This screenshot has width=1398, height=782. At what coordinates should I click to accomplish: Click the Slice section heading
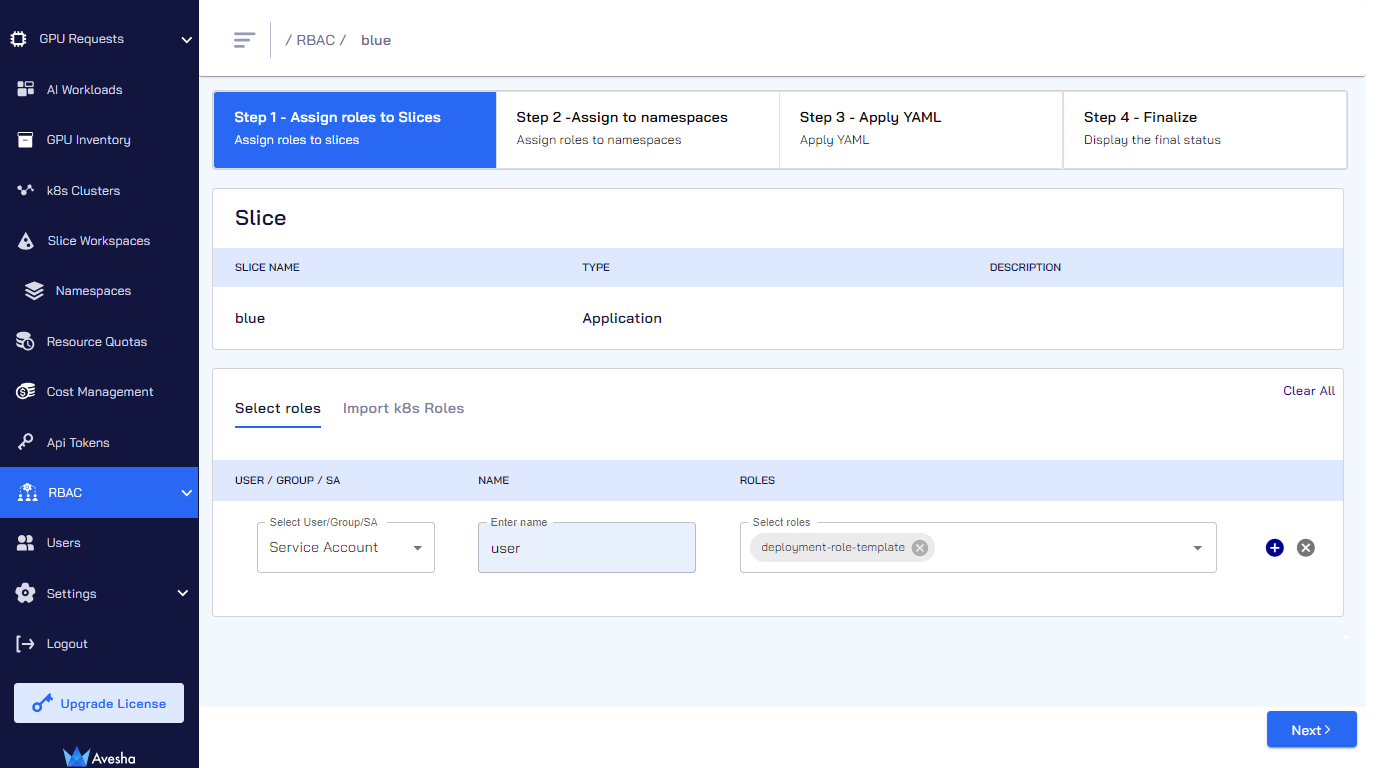click(x=260, y=218)
